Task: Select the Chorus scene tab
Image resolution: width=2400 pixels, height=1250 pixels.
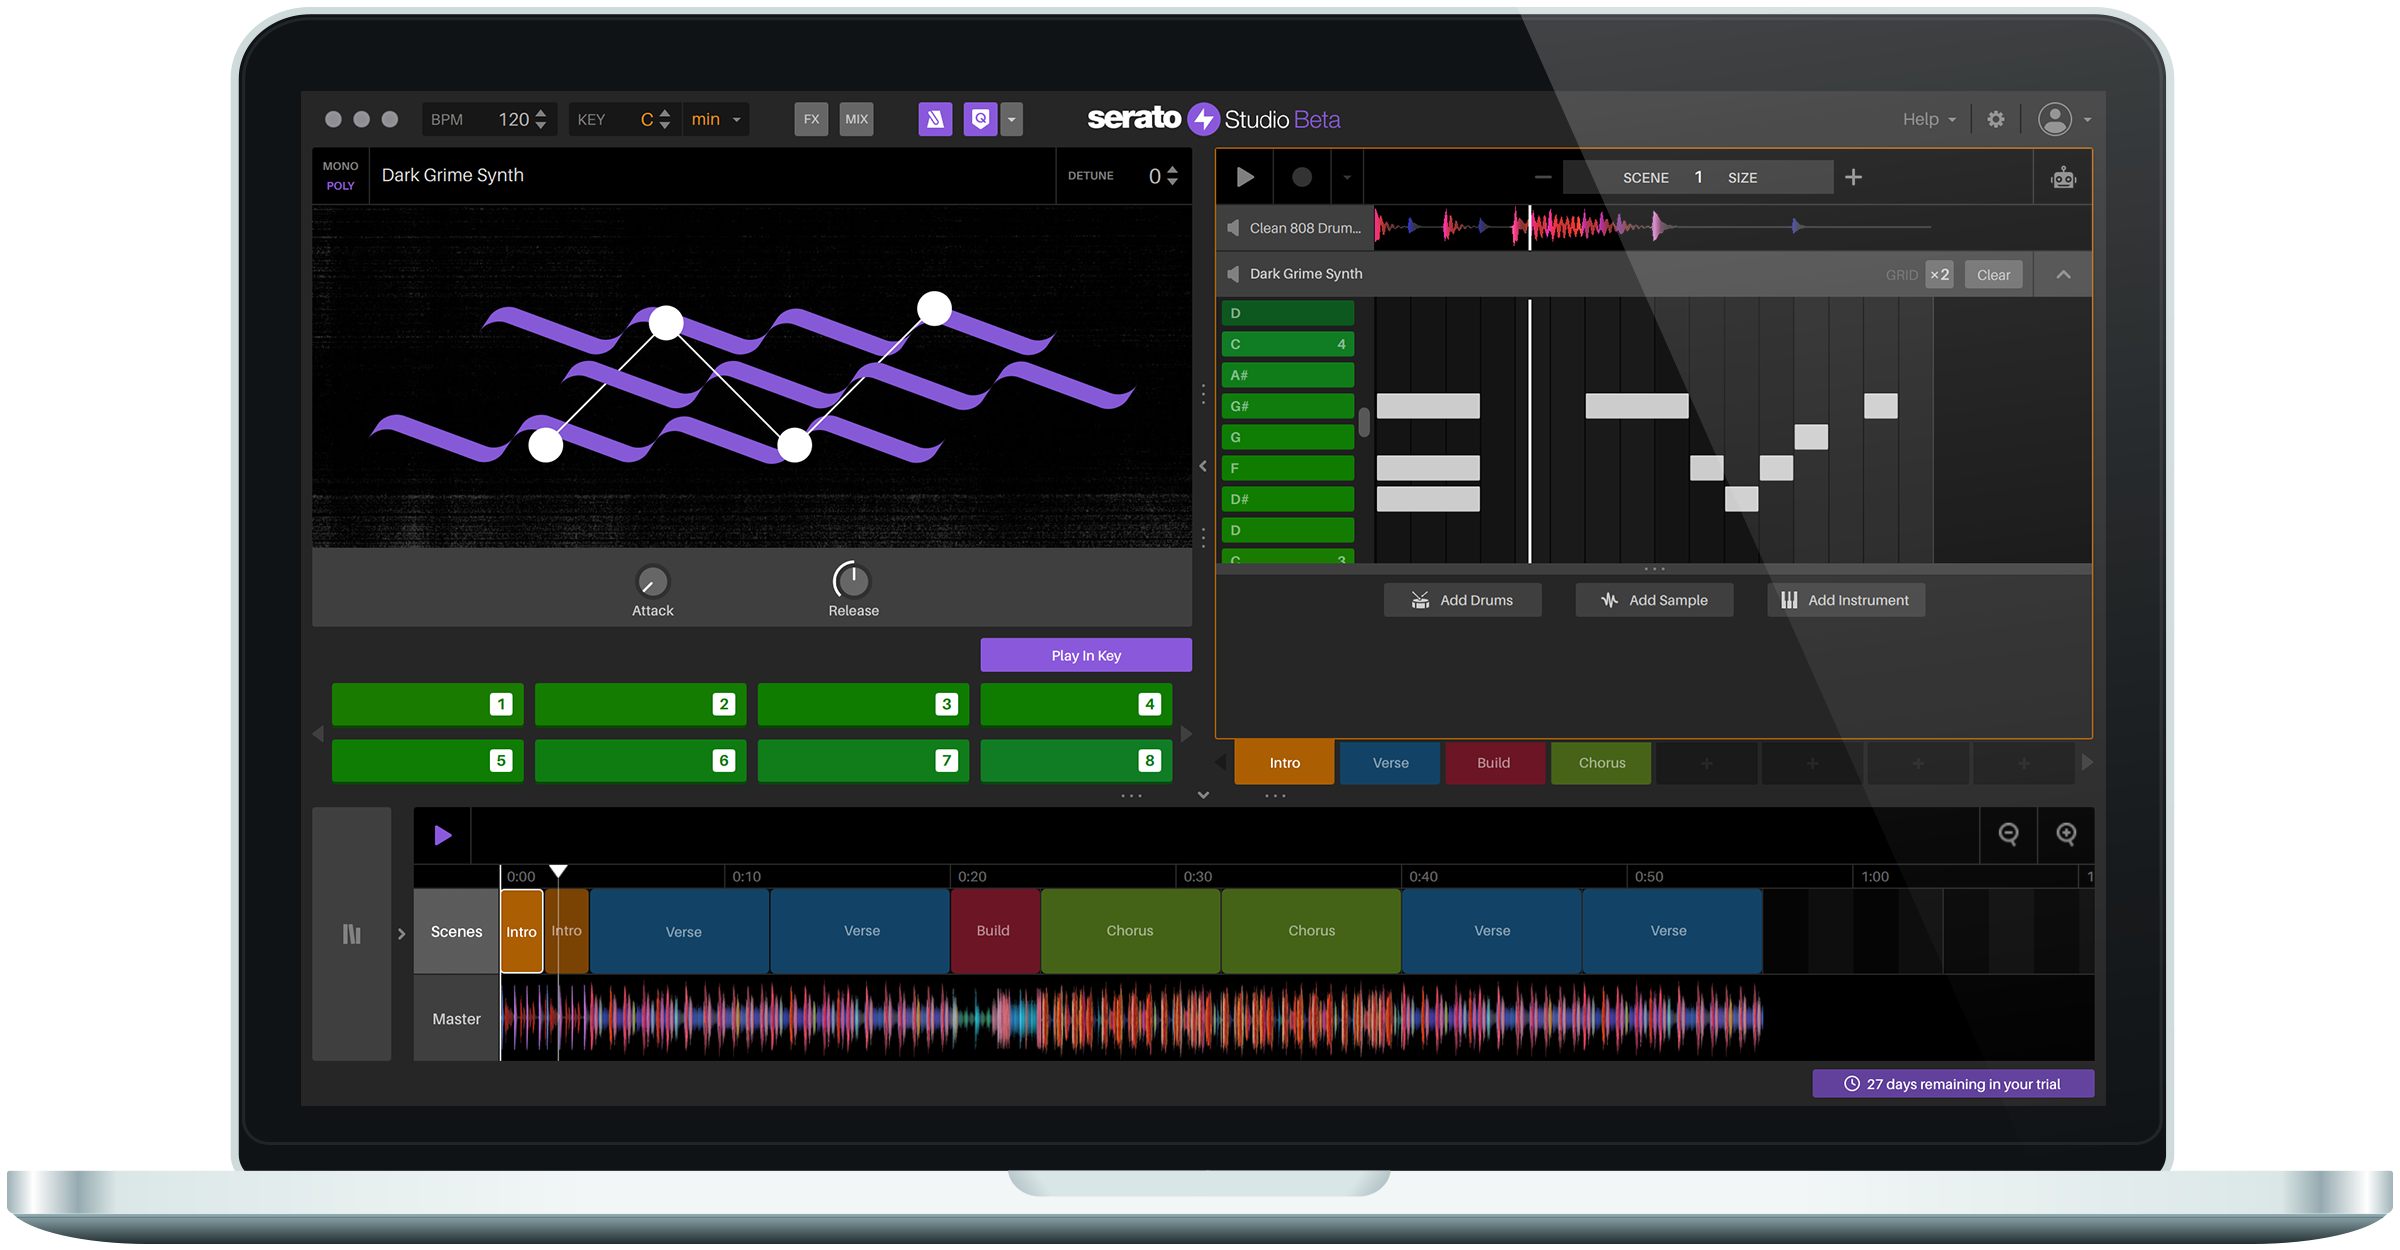Action: pos(1601,763)
